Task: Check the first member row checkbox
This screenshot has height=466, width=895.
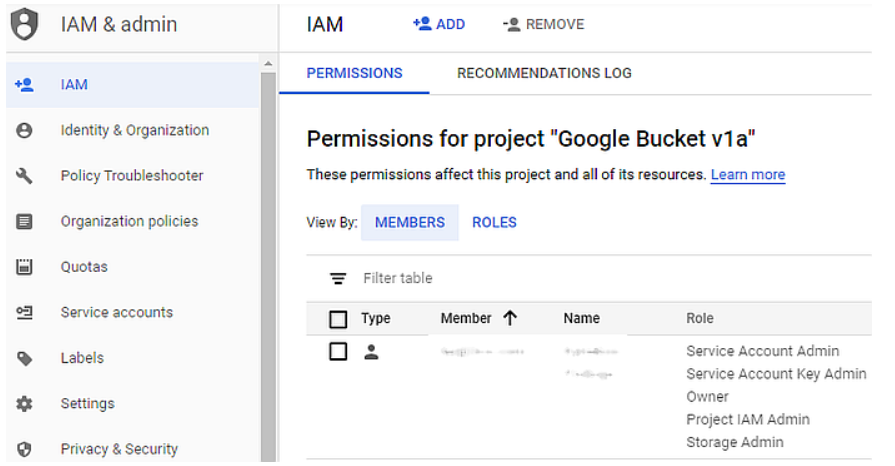Action: 338,351
